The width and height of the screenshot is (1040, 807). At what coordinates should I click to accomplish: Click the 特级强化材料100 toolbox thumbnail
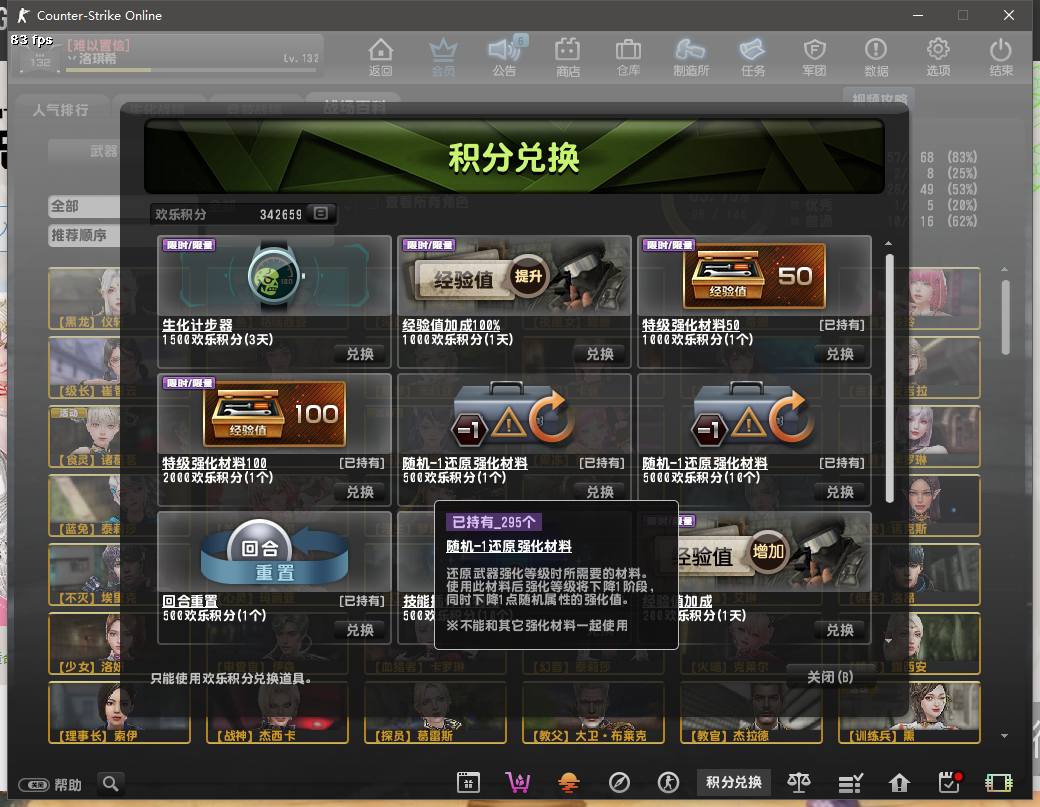275,413
